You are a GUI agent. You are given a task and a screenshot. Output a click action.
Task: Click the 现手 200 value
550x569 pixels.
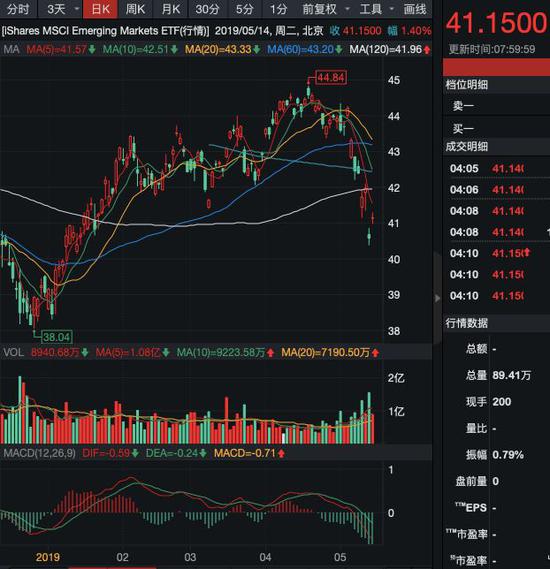502,402
